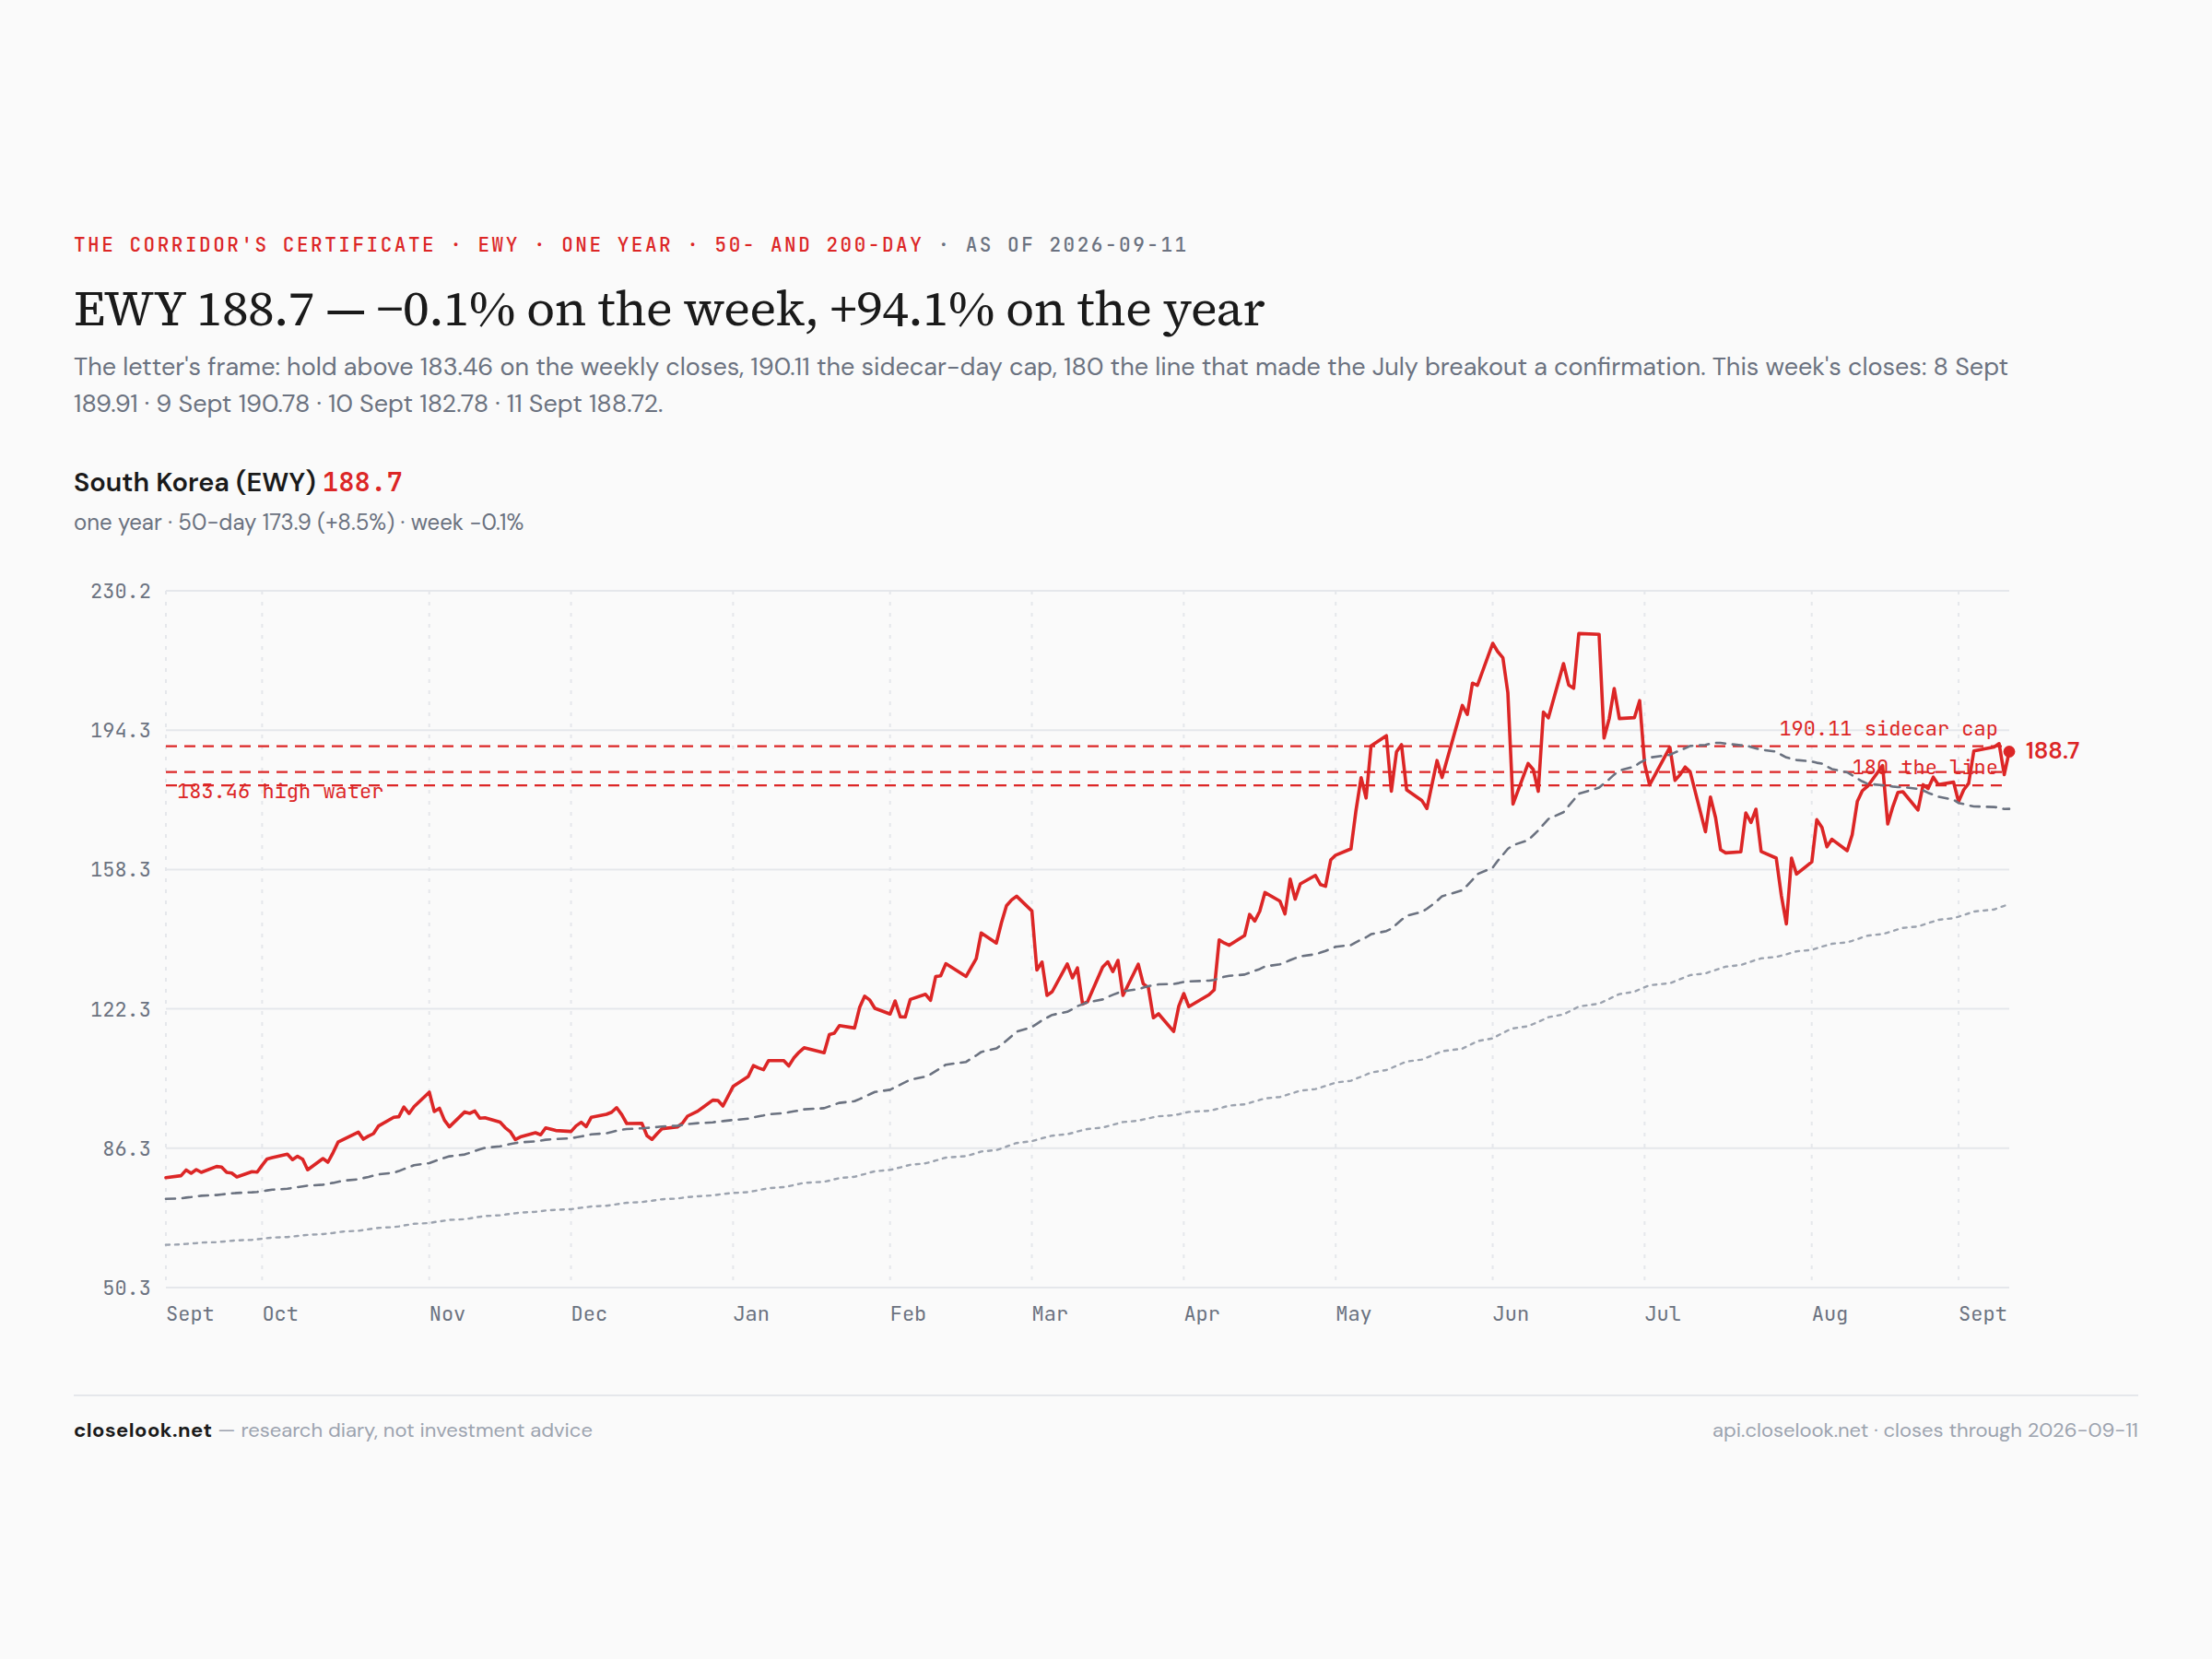Screen dimensions: 2212x1659
Task: Select the 183.46 high water label
Action: pyautogui.click(x=280, y=791)
